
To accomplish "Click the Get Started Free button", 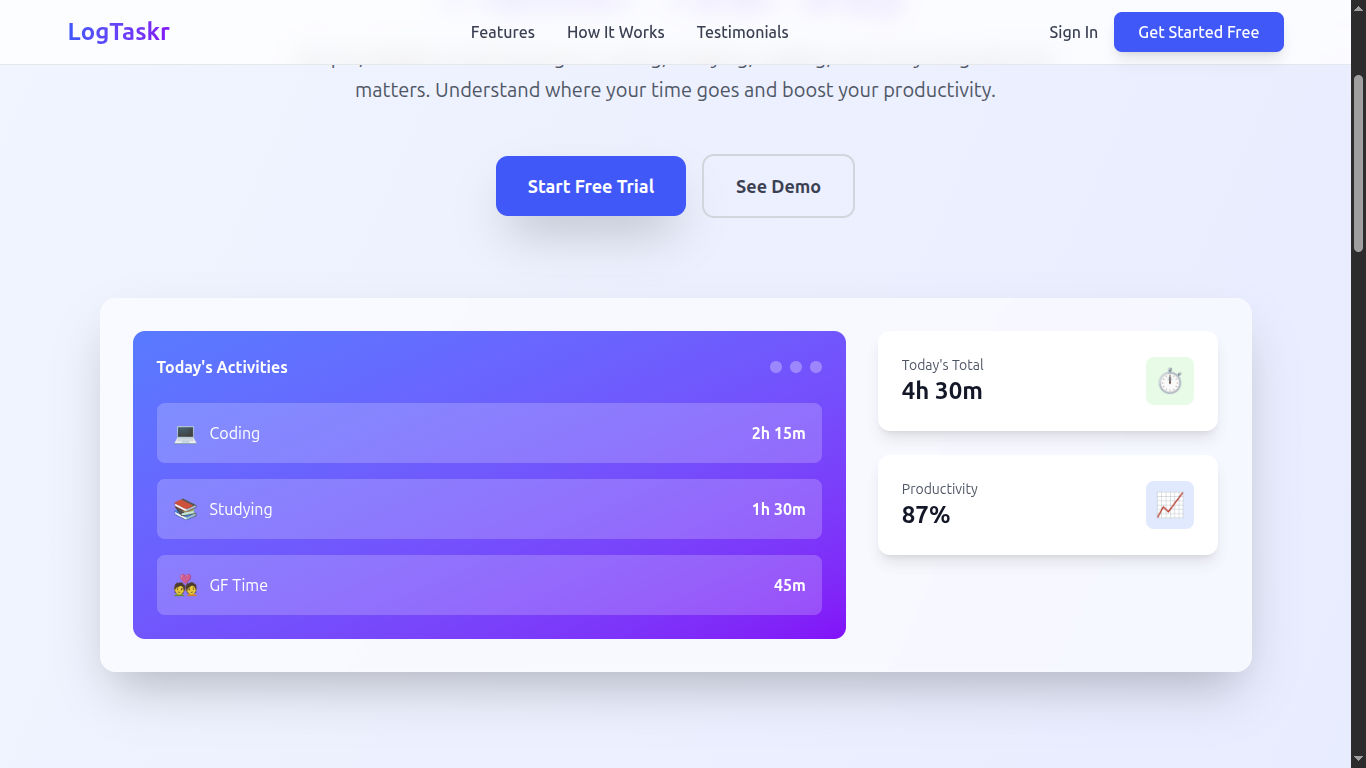I will (x=1199, y=32).
